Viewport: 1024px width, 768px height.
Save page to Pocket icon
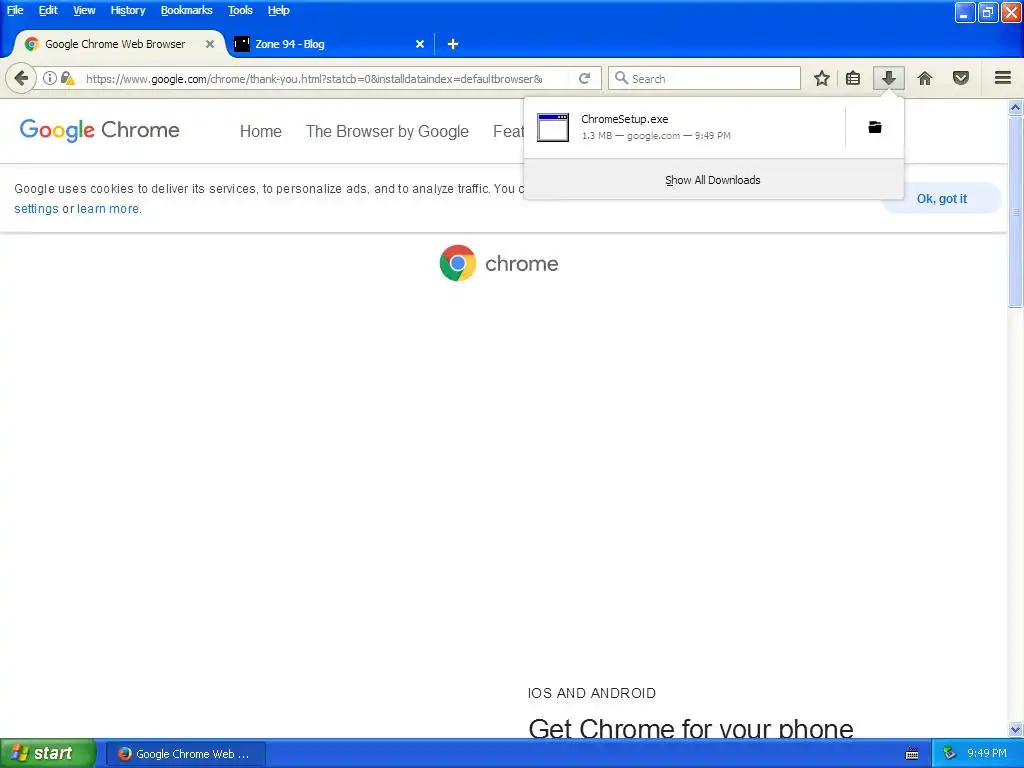tap(961, 78)
